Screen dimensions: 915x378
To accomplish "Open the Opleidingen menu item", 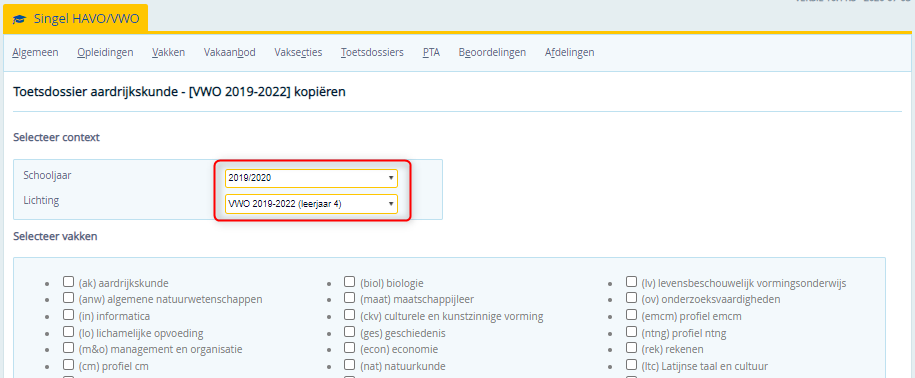I will 105,52.
